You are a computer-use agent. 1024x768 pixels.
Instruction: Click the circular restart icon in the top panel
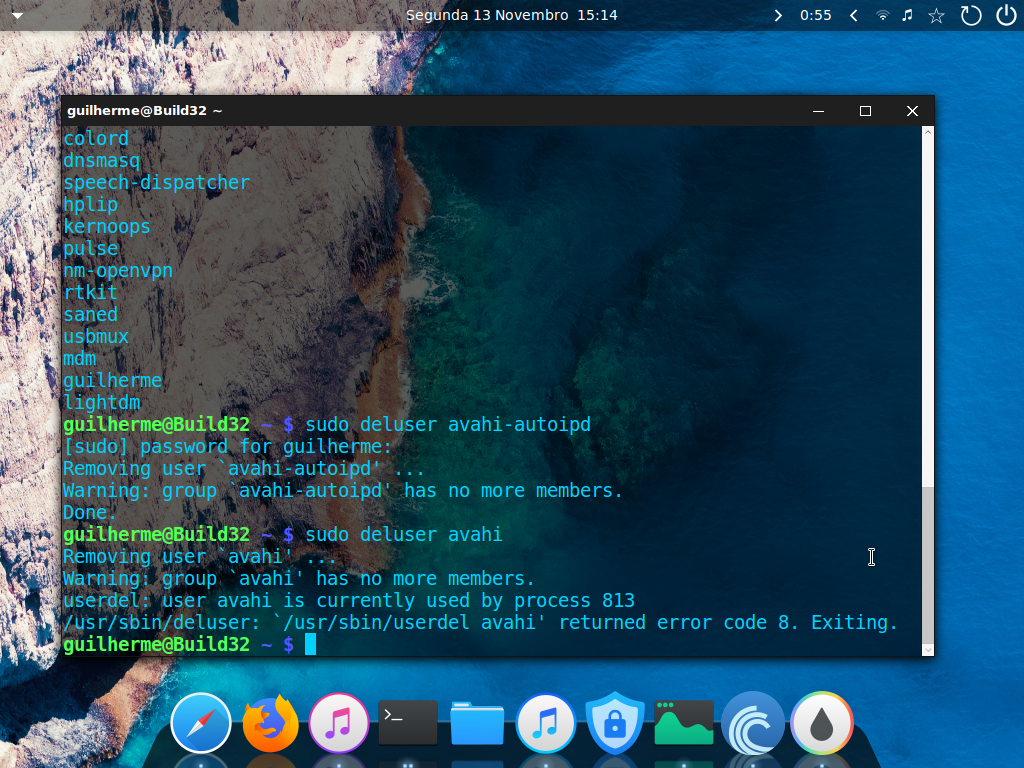click(970, 15)
